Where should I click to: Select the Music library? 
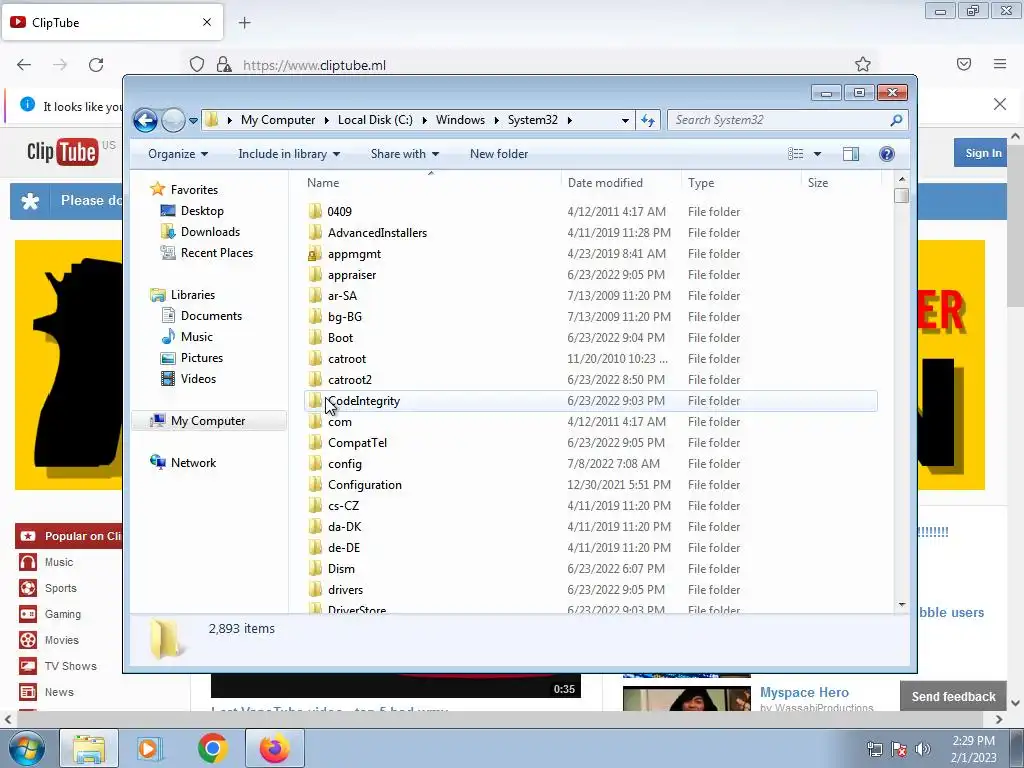point(196,337)
